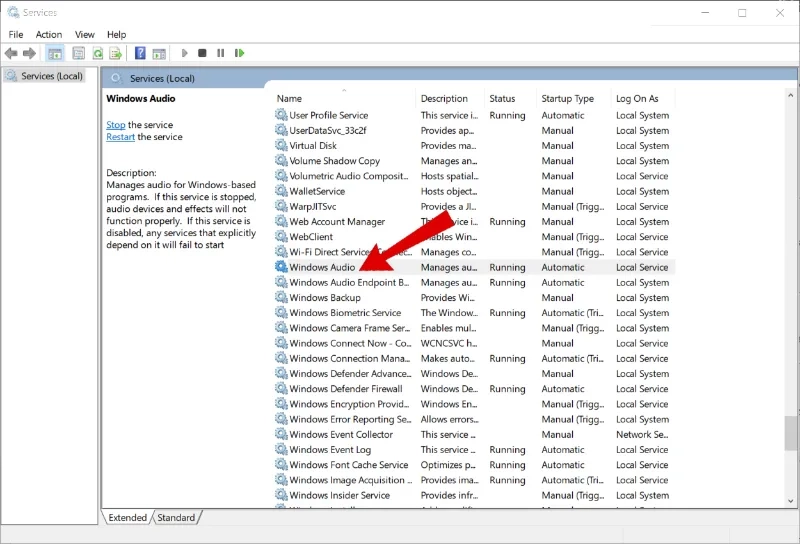
Task: Select the Windows Biometric Service row
Action: pyautogui.click(x=474, y=313)
